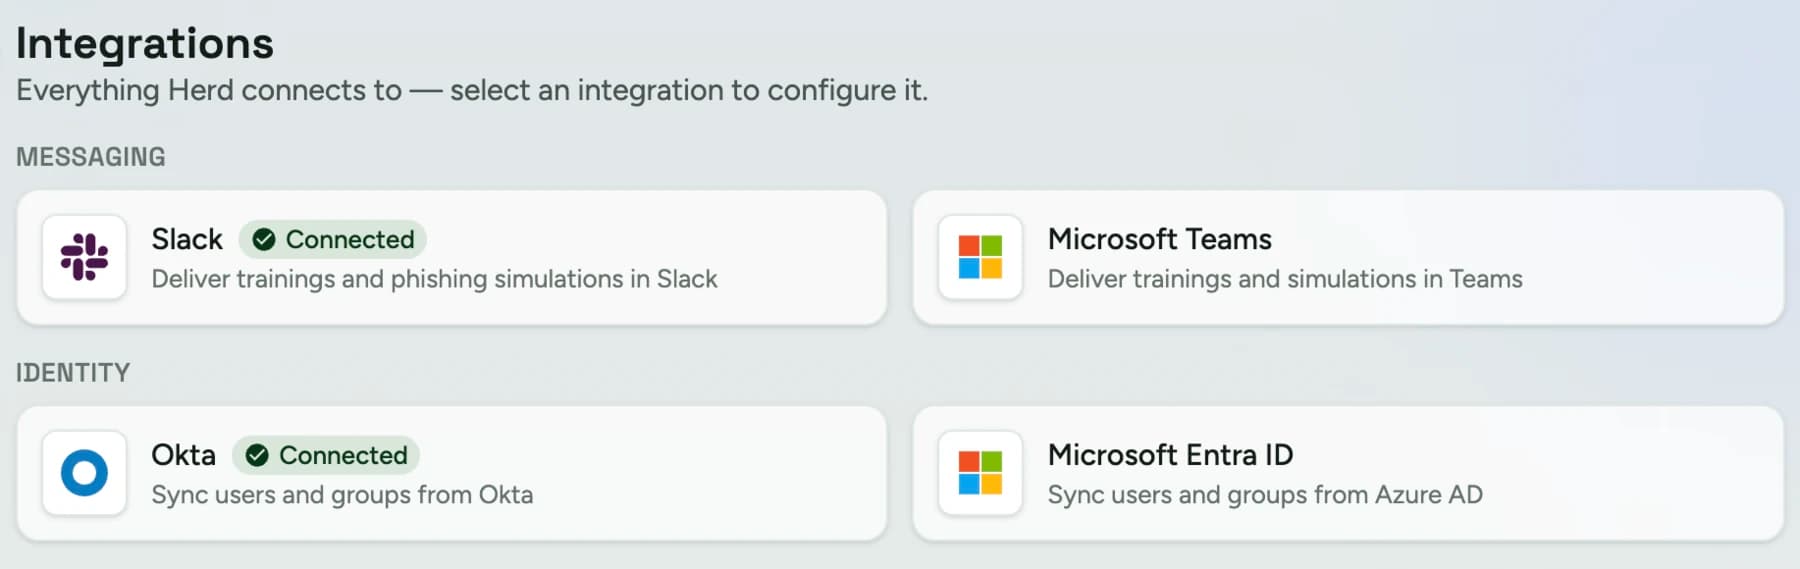This screenshot has width=1800, height=569.
Task: Click 'Deliver trainings and simulations in Teams' text
Action: (1285, 279)
